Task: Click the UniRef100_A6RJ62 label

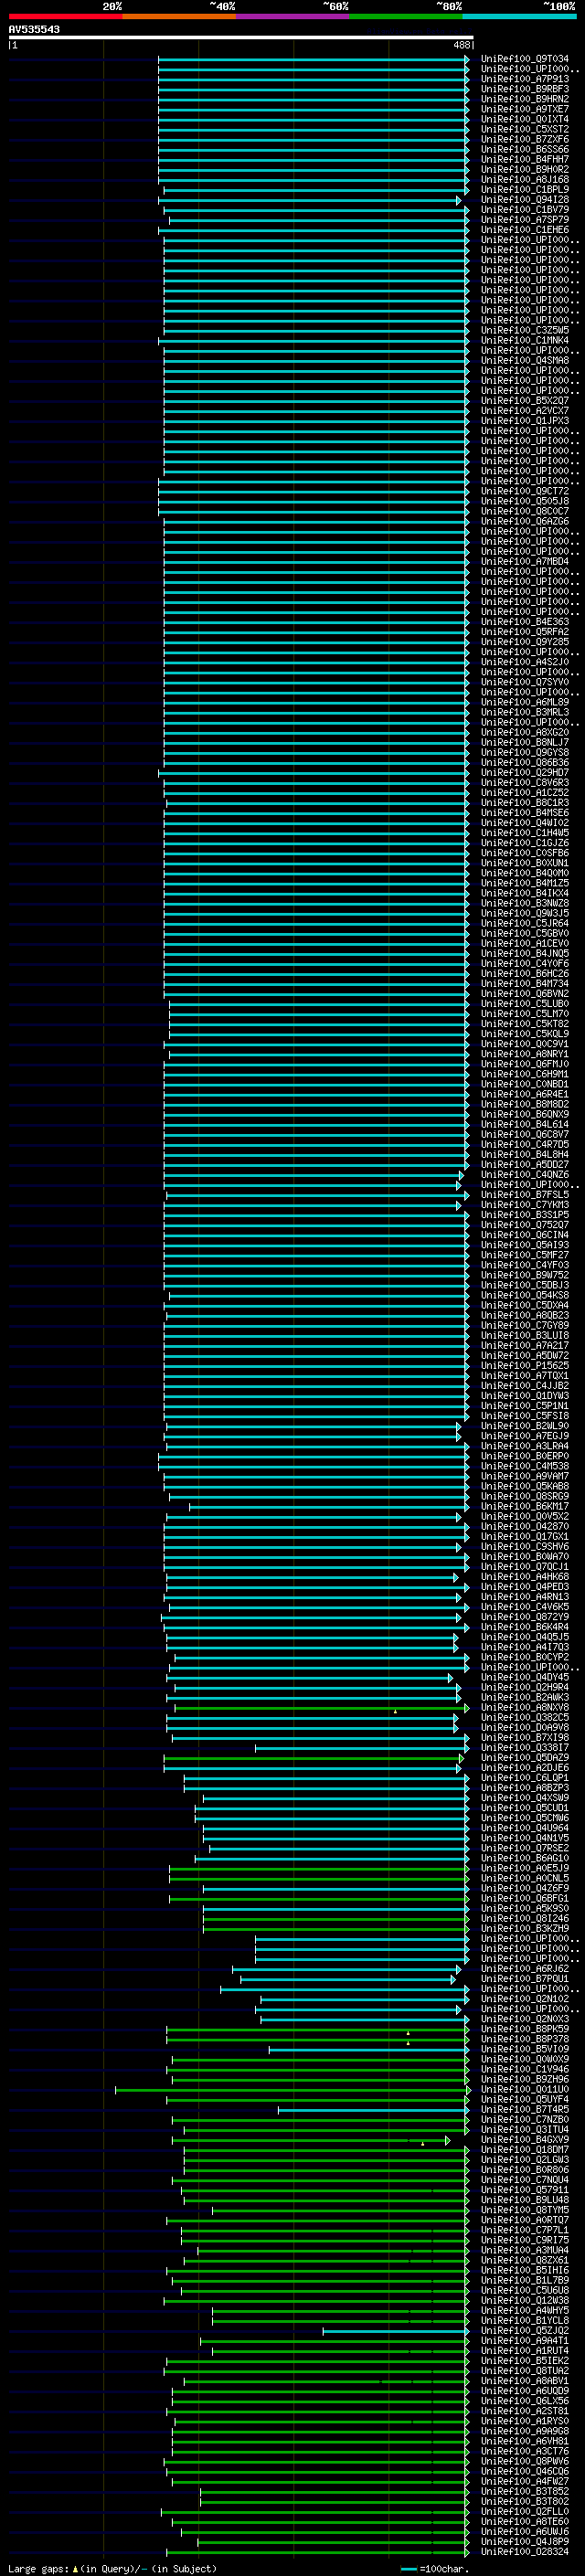Action: (x=525, y=1969)
